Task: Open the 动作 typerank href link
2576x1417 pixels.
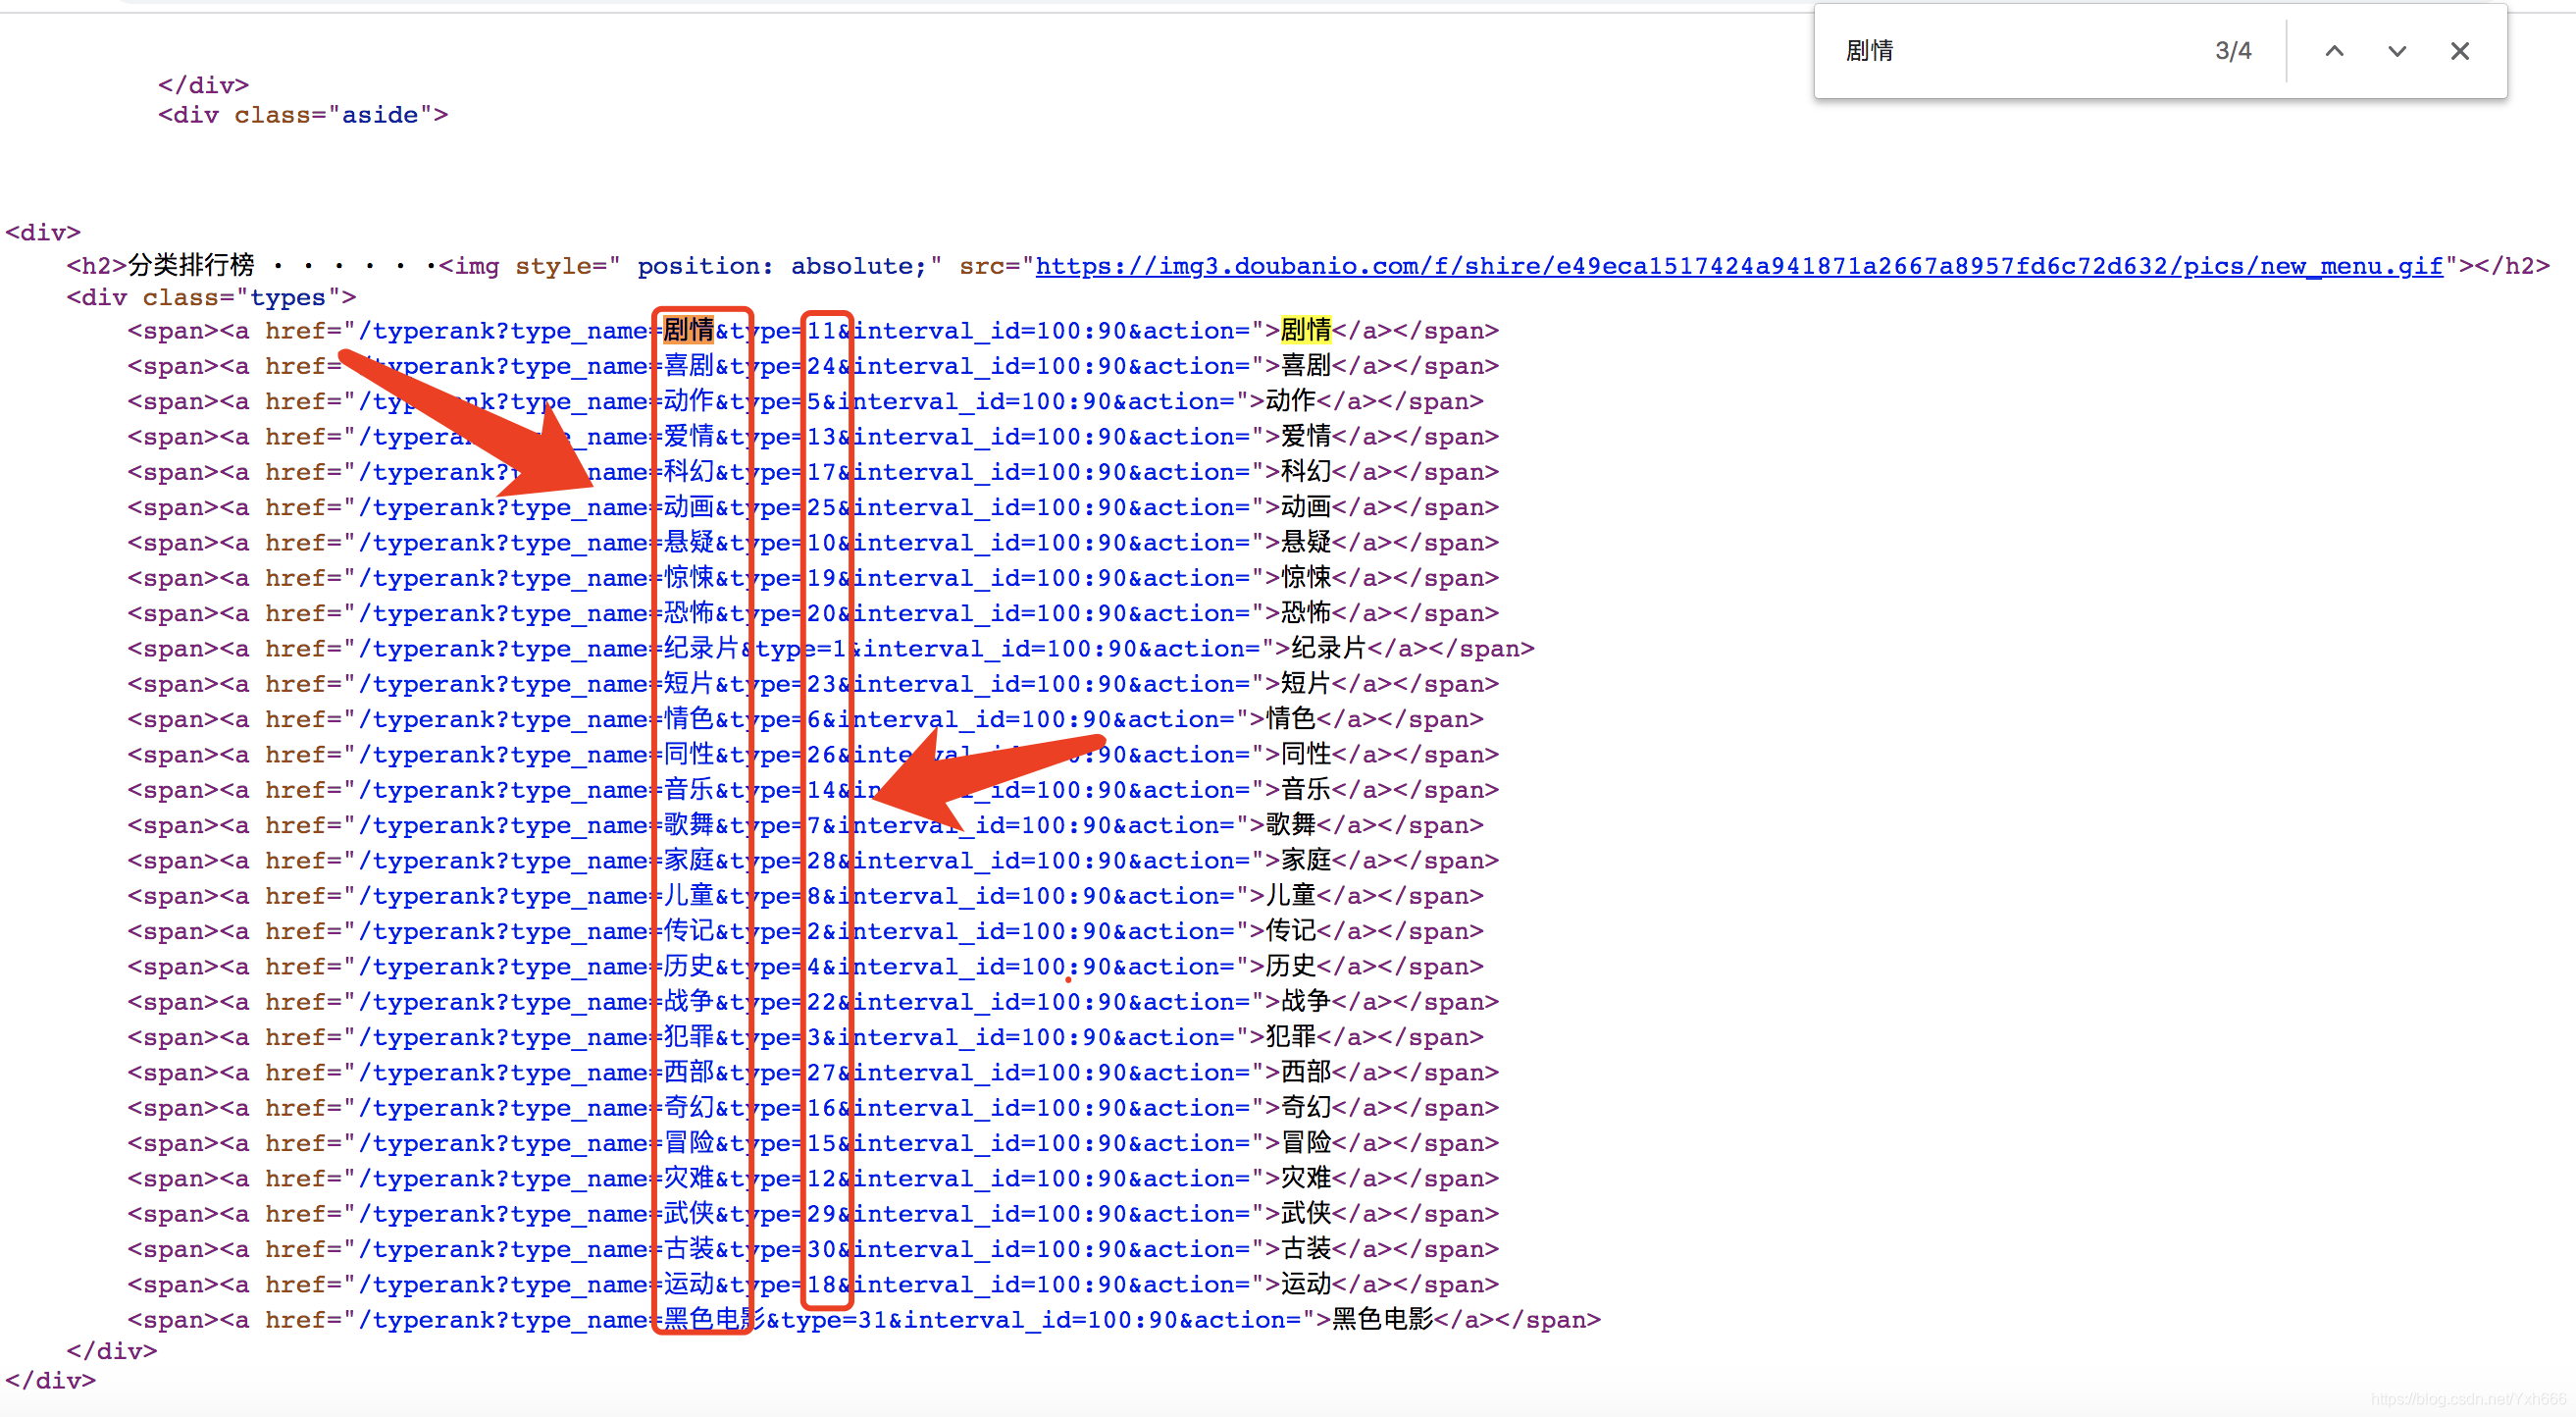Action: point(797,401)
